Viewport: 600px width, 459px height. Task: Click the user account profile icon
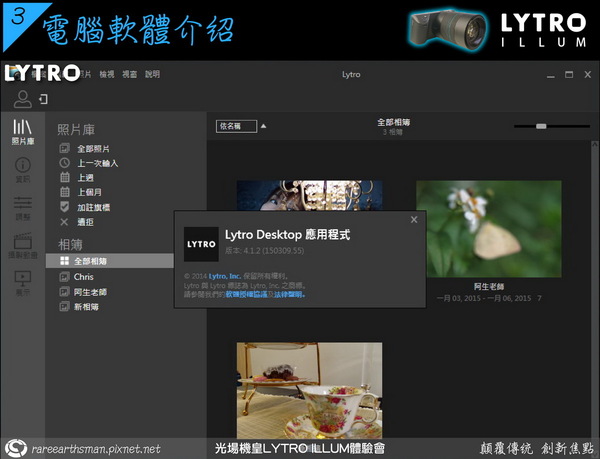pyautogui.click(x=20, y=98)
